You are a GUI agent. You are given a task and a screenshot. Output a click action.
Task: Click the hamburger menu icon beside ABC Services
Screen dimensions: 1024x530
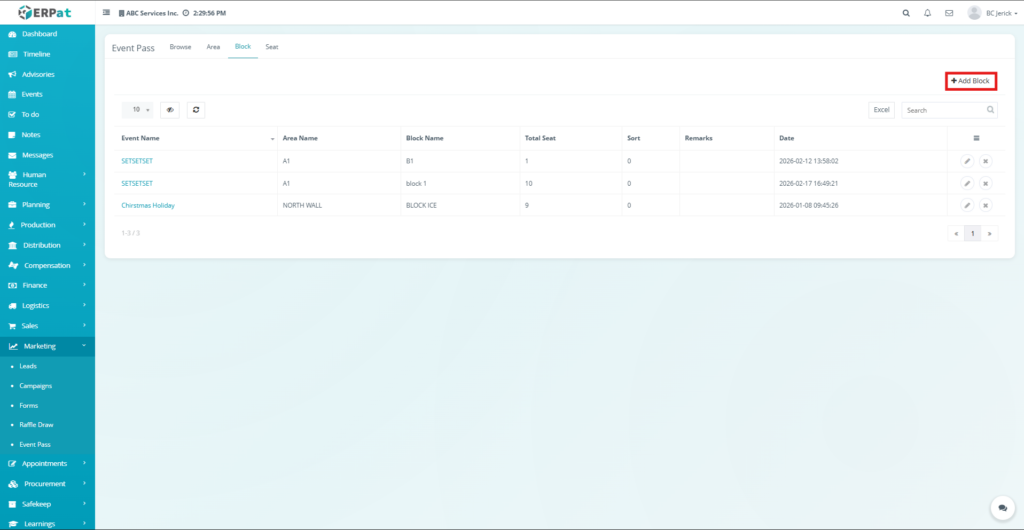(x=107, y=13)
